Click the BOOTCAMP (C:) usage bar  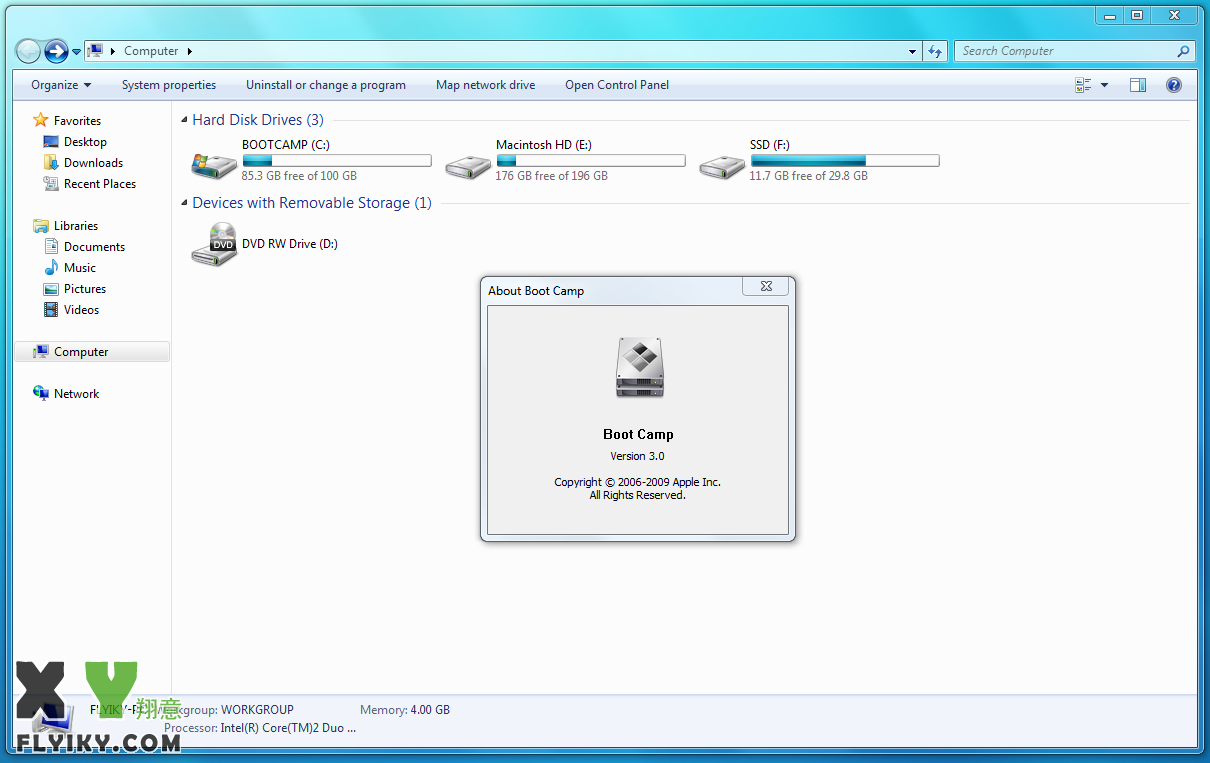pyautogui.click(x=337, y=160)
